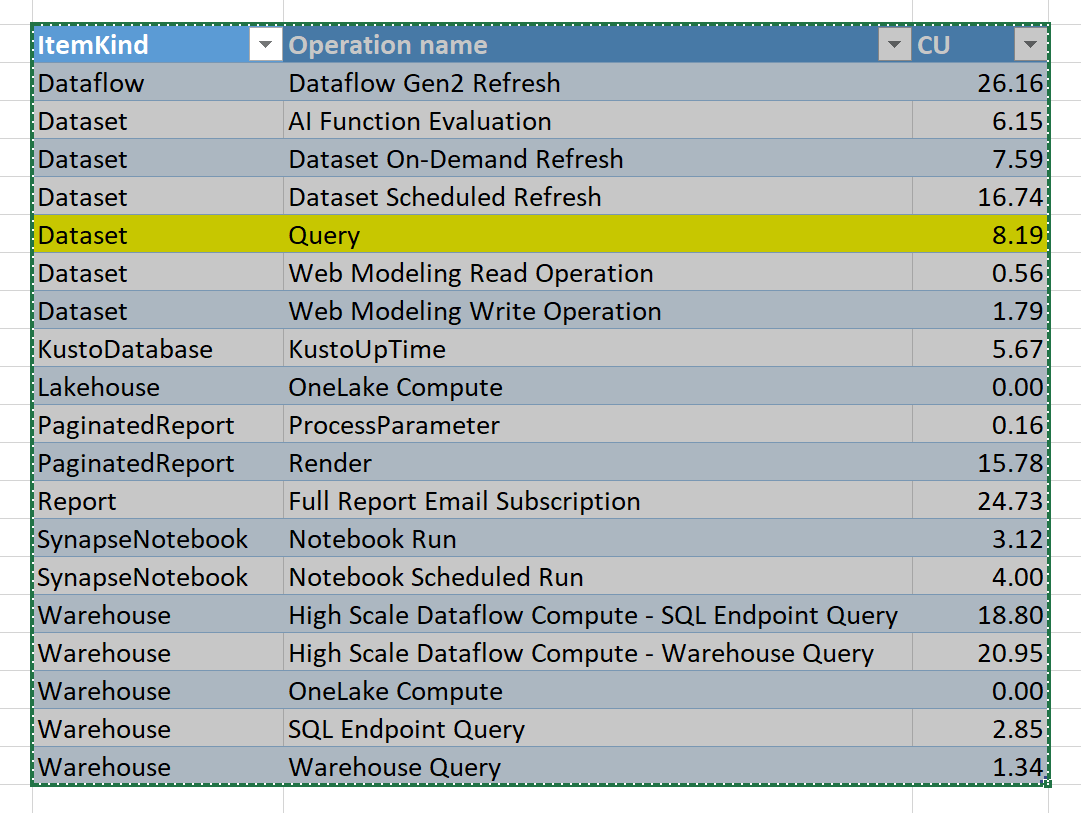The width and height of the screenshot is (1081, 813).
Task: Click the table resize handle at bottom-right corner
Action: pyautogui.click(x=1045, y=782)
